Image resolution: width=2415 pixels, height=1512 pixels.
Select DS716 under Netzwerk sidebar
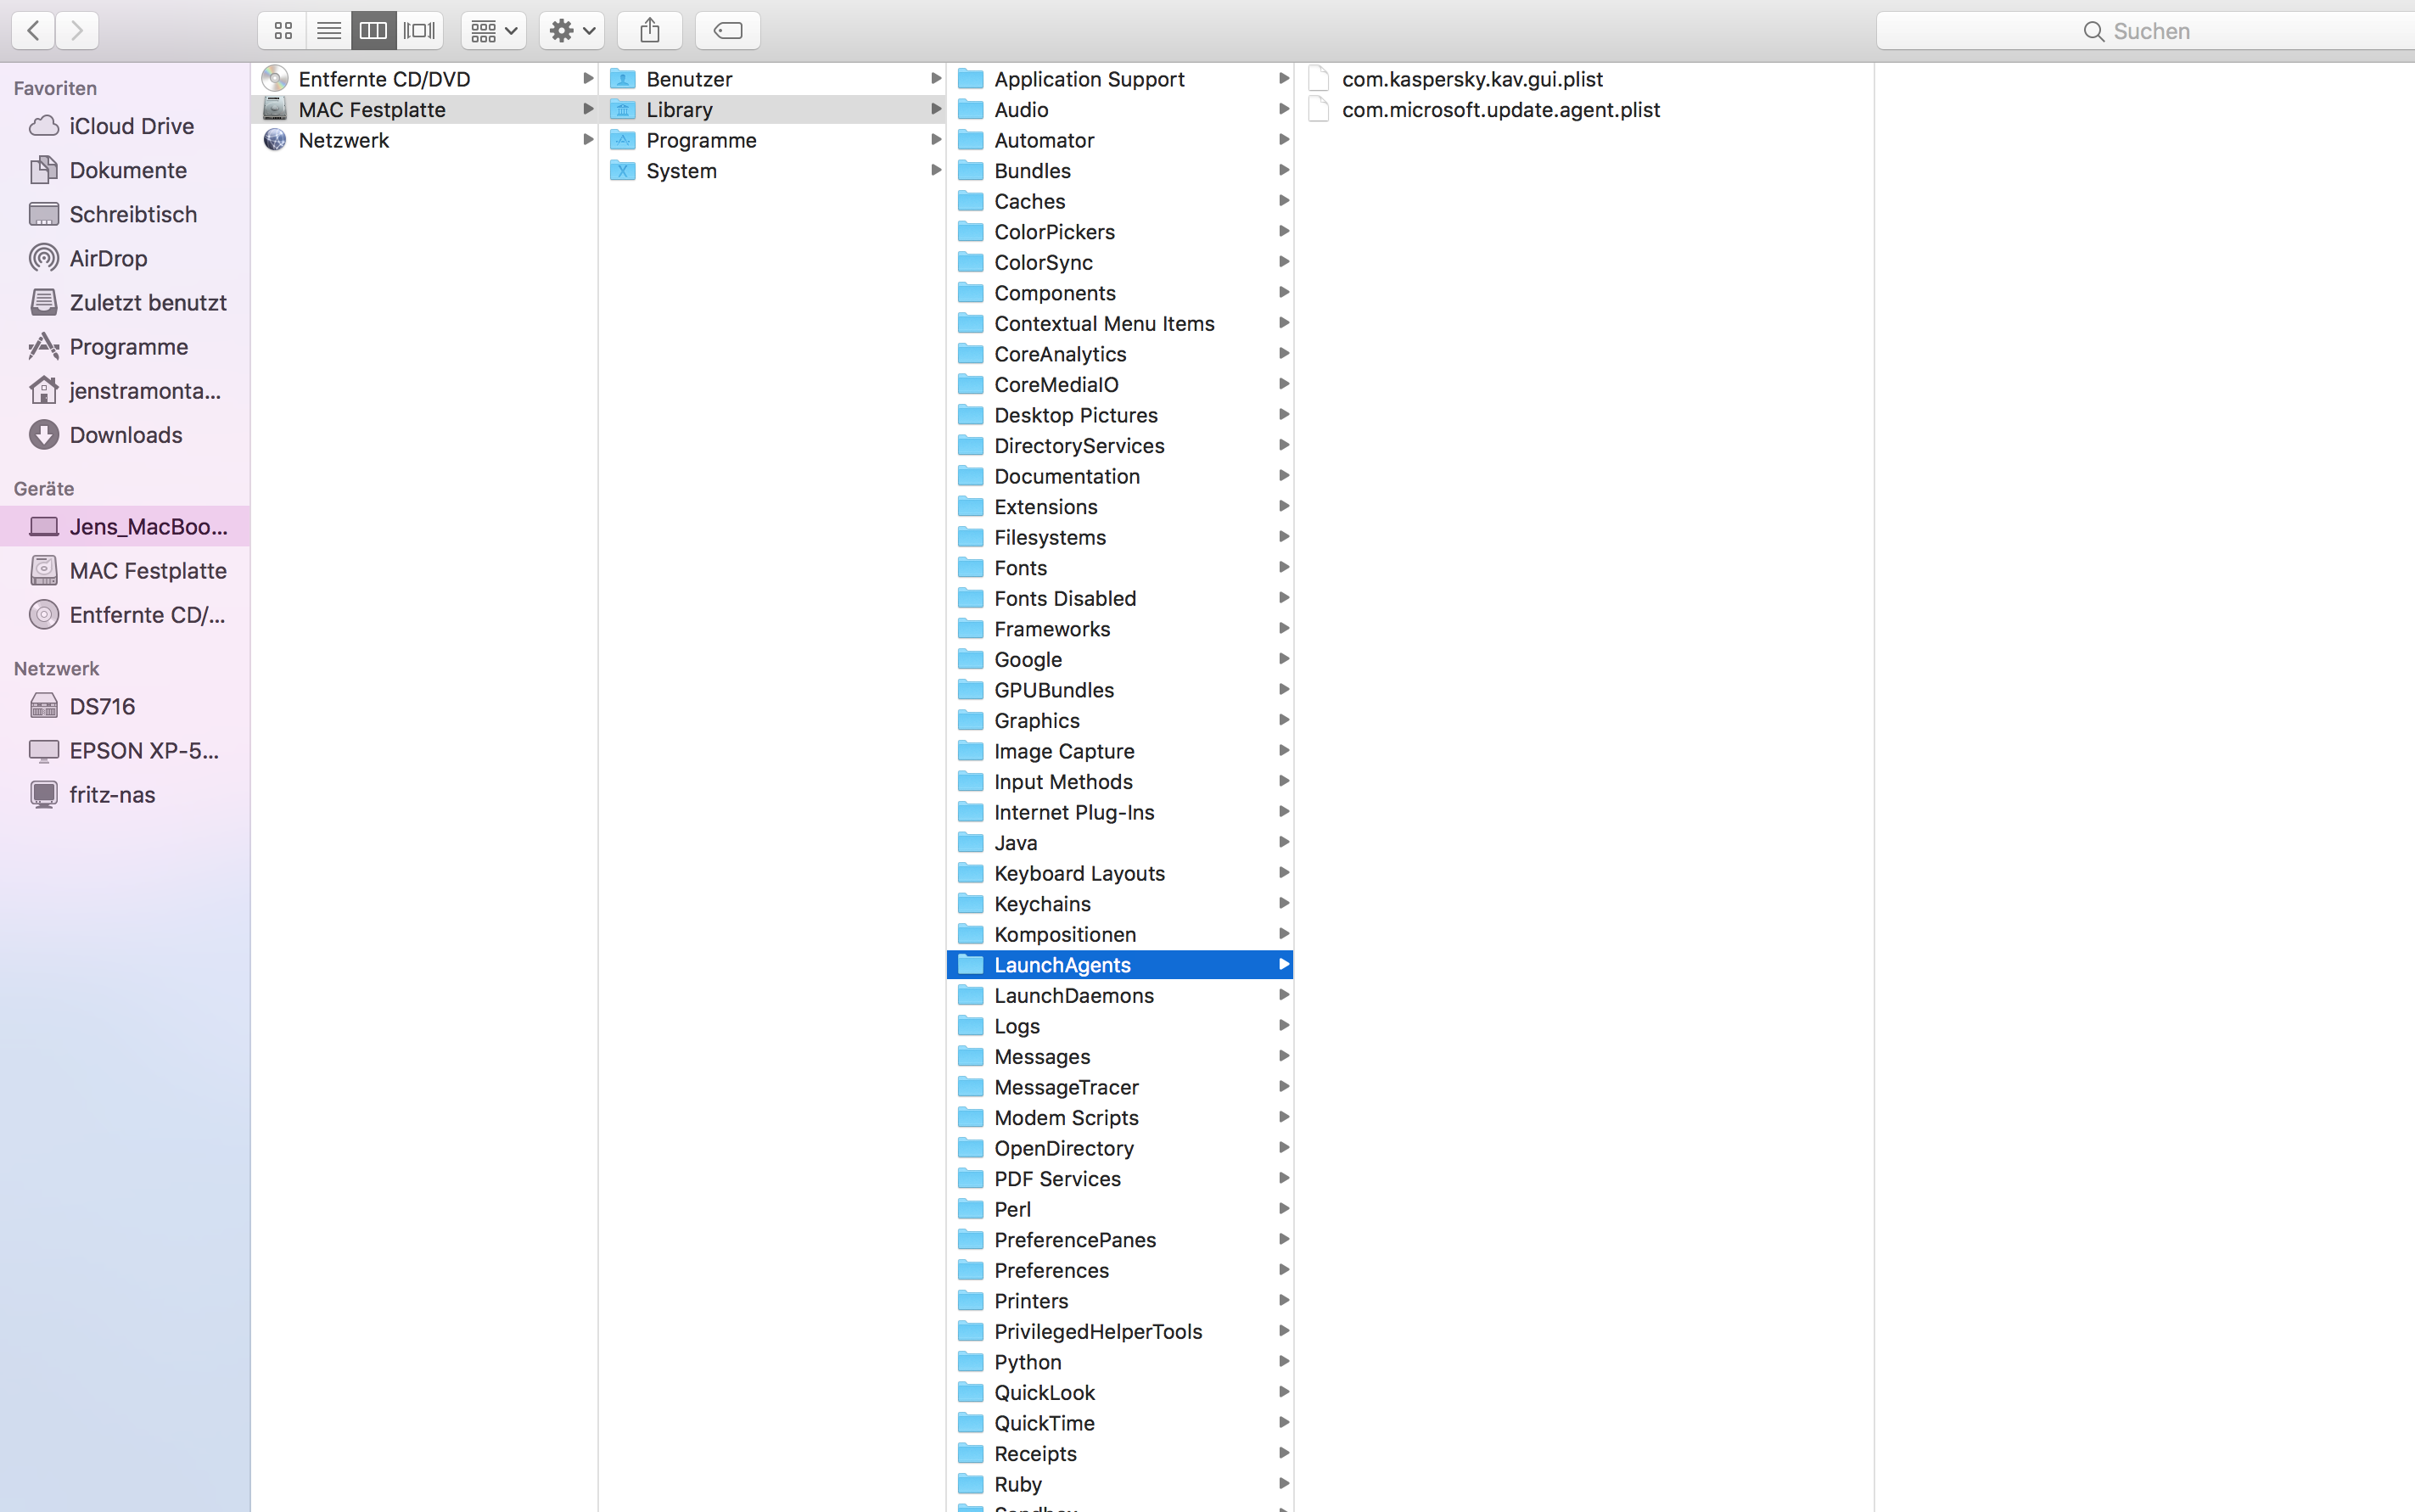click(x=101, y=706)
